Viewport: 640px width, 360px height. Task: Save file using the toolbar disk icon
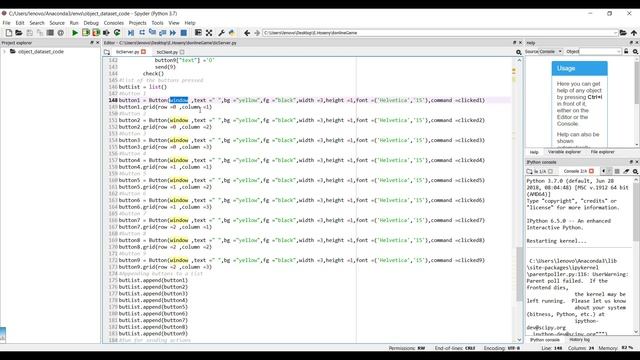(29, 33)
